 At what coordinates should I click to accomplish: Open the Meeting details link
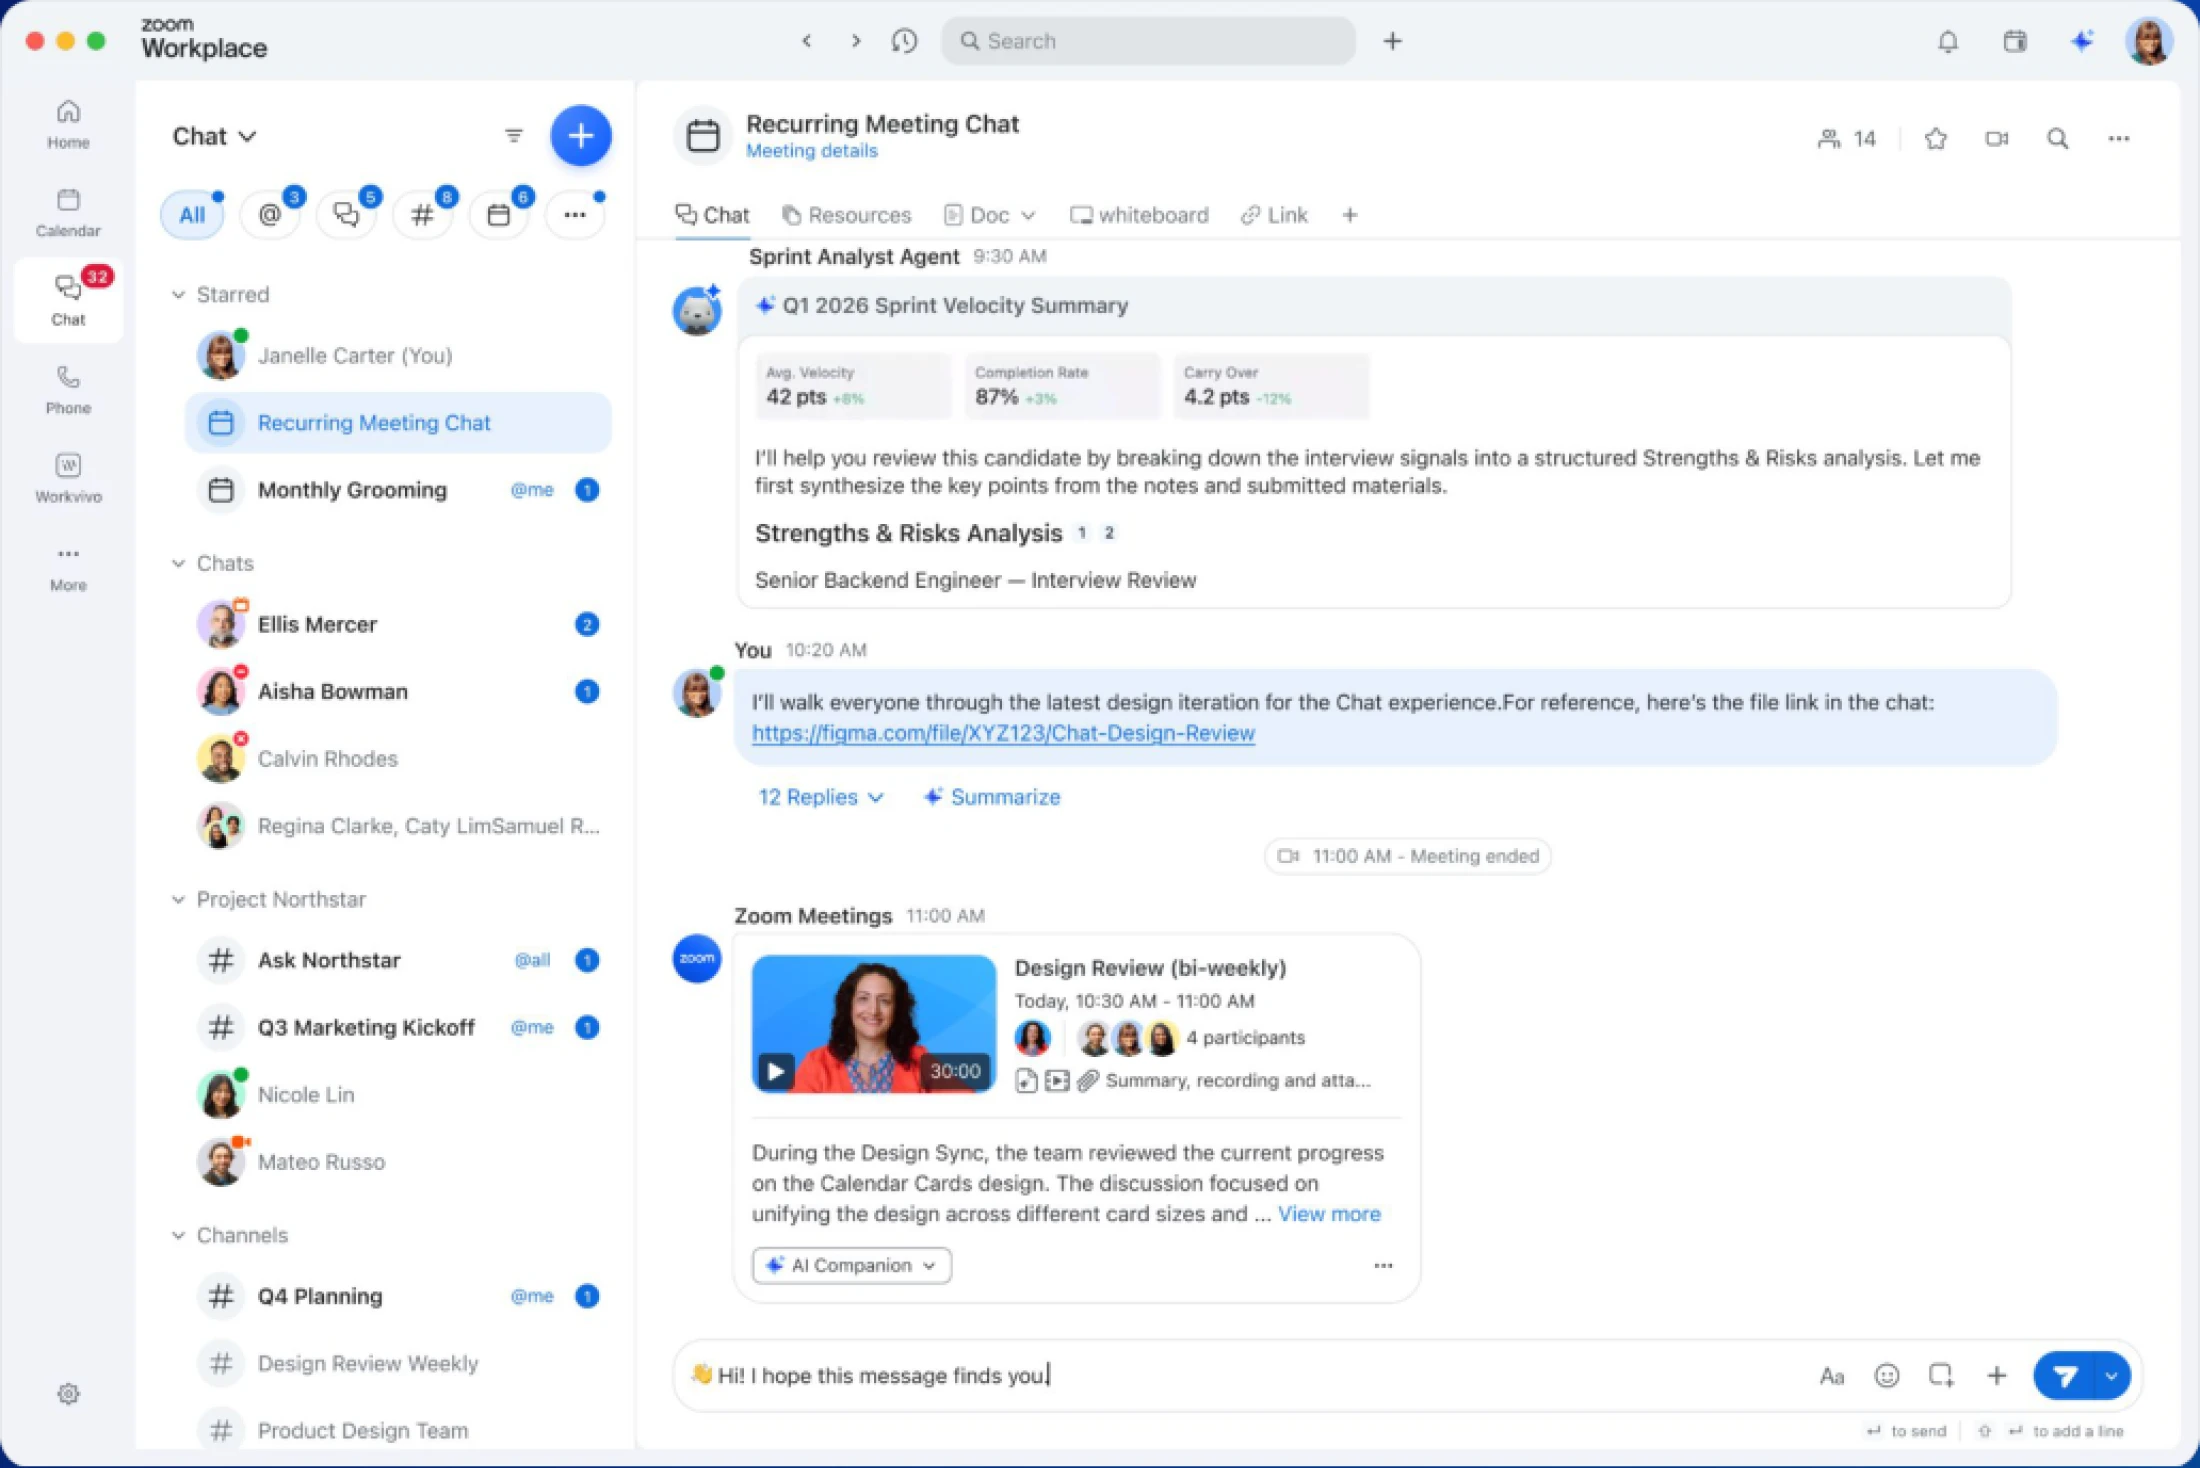point(811,151)
